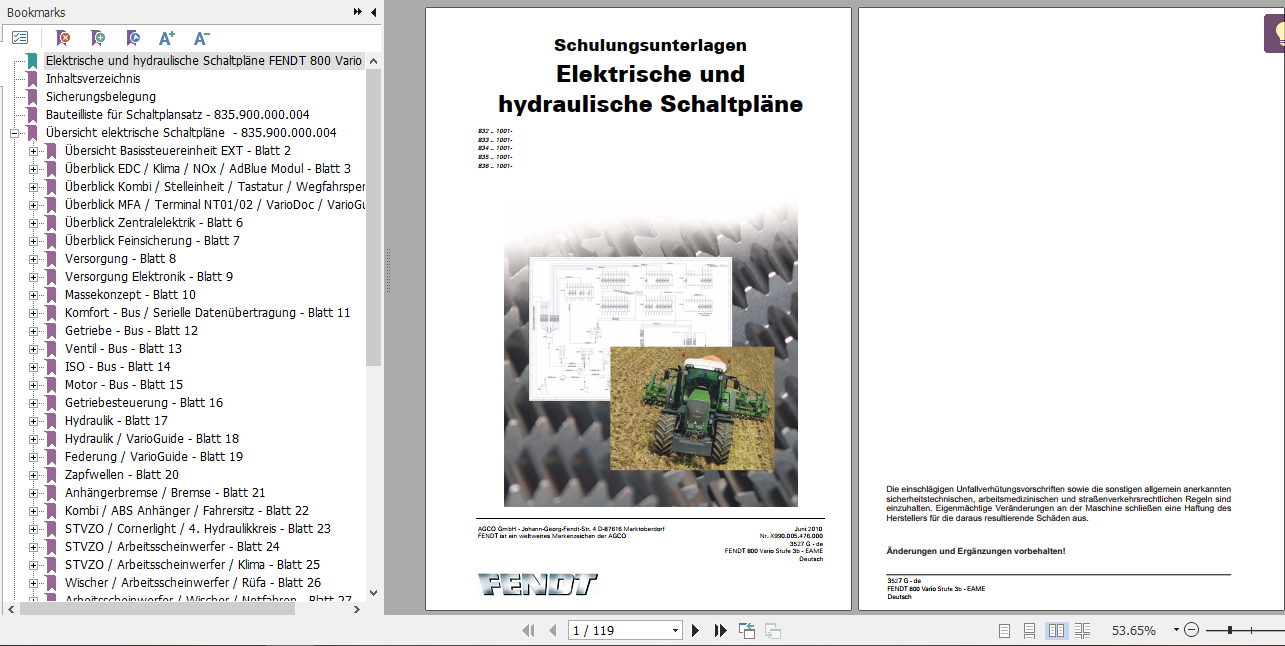Go to the next page
The height and width of the screenshot is (646, 1285).
pyautogui.click(x=696, y=630)
